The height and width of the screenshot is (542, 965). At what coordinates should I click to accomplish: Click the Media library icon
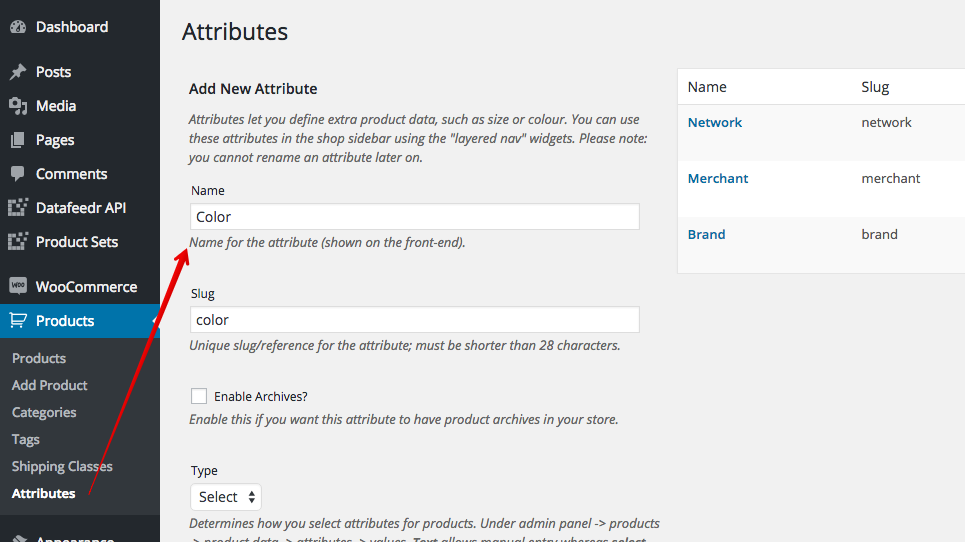click(18, 106)
